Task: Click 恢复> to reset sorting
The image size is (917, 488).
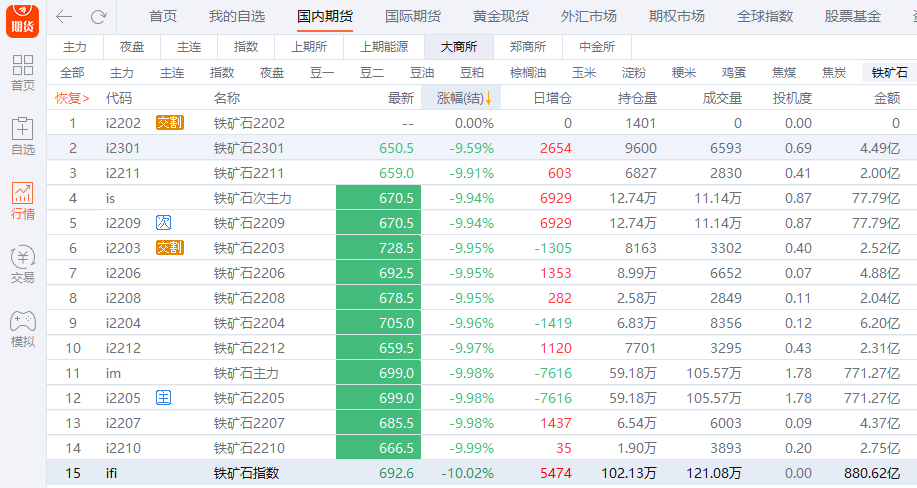Action: pos(72,98)
